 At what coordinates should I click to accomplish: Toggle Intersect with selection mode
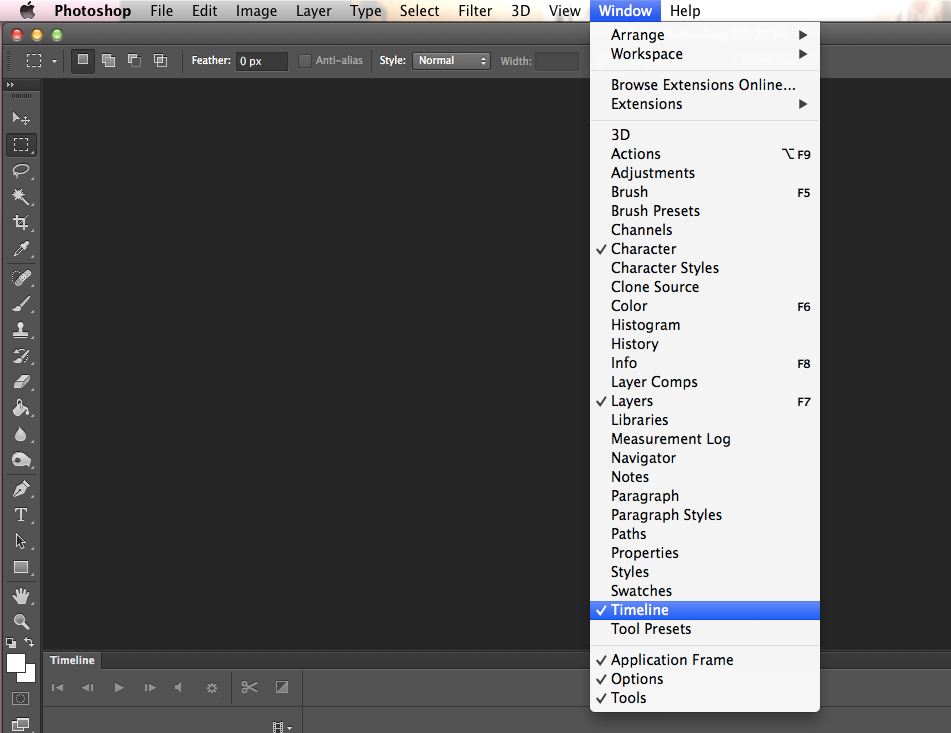[x=161, y=60]
